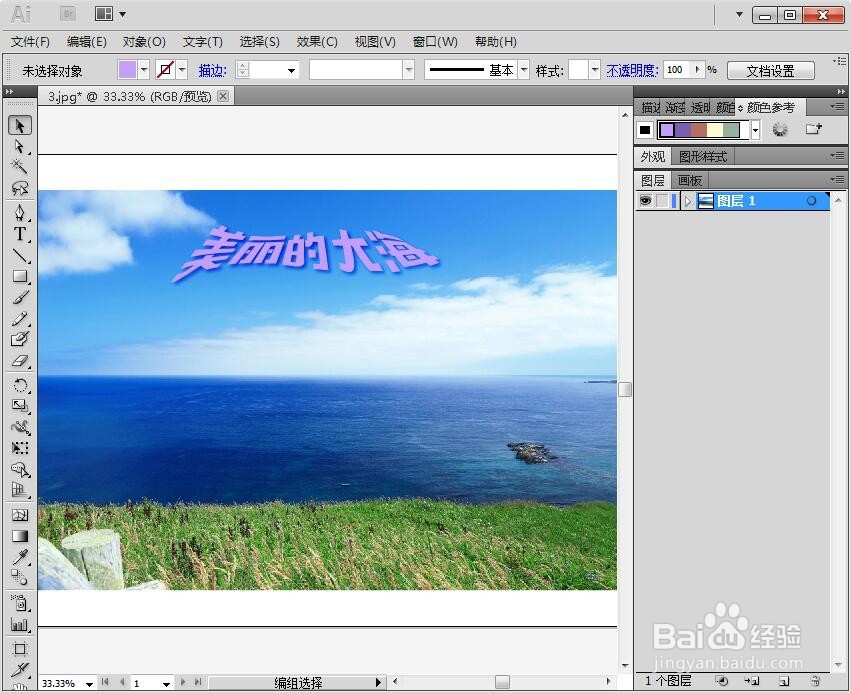Select the Artboard tool

click(x=20, y=649)
